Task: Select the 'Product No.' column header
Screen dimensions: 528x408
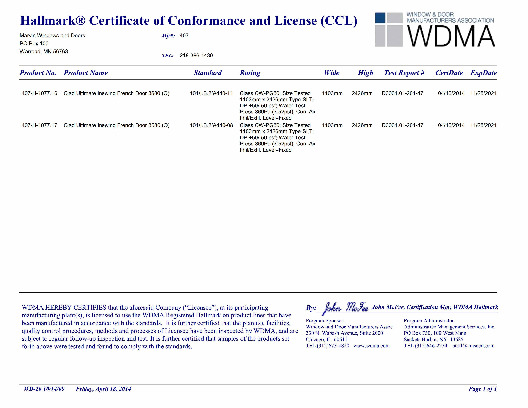Action: (x=38, y=73)
